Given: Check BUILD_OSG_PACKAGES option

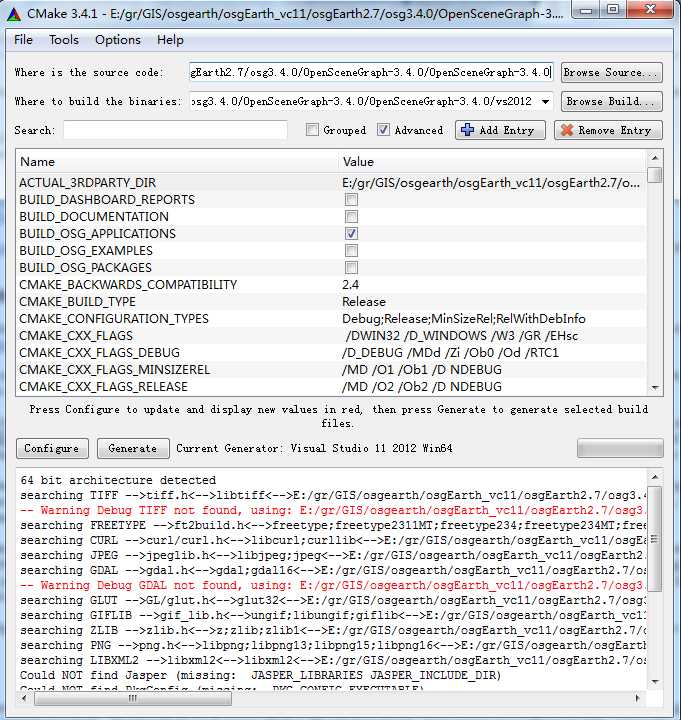Looking at the screenshot, I should (351, 268).
